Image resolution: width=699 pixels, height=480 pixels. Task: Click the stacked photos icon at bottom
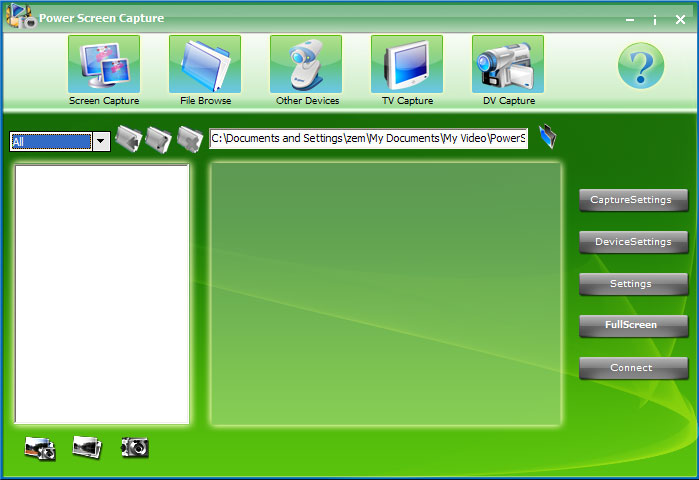click(87, 448)
